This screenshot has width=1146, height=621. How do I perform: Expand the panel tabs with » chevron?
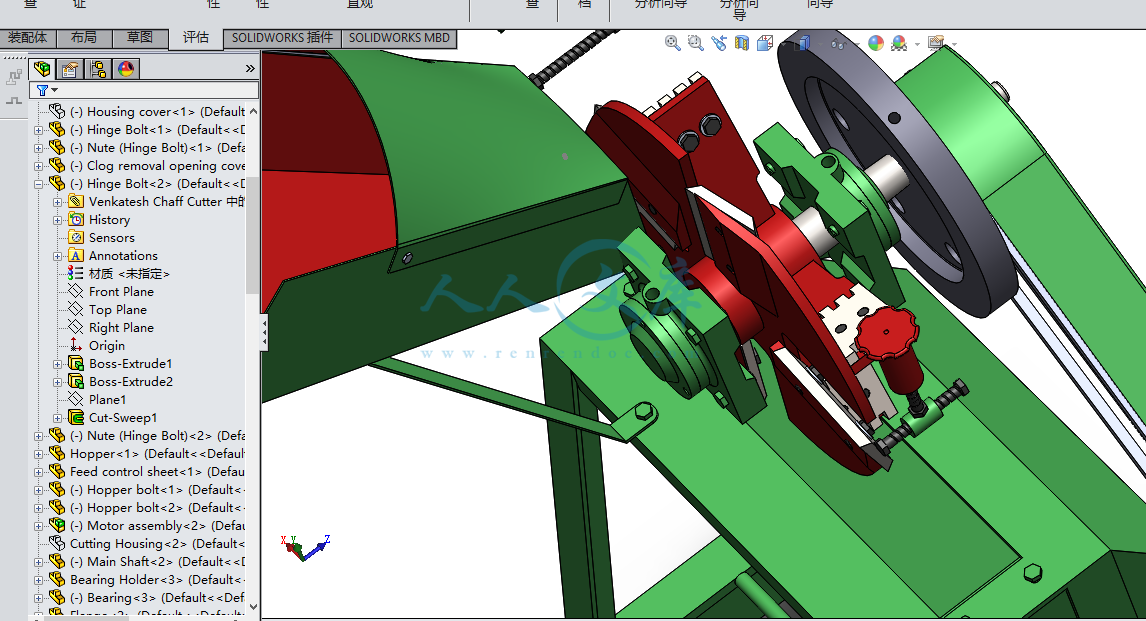[250, 68]
